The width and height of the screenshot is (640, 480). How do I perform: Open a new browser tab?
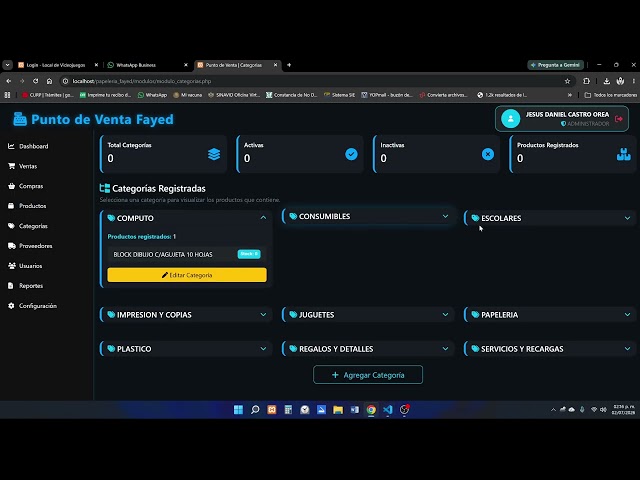click(x=289, y=65)
